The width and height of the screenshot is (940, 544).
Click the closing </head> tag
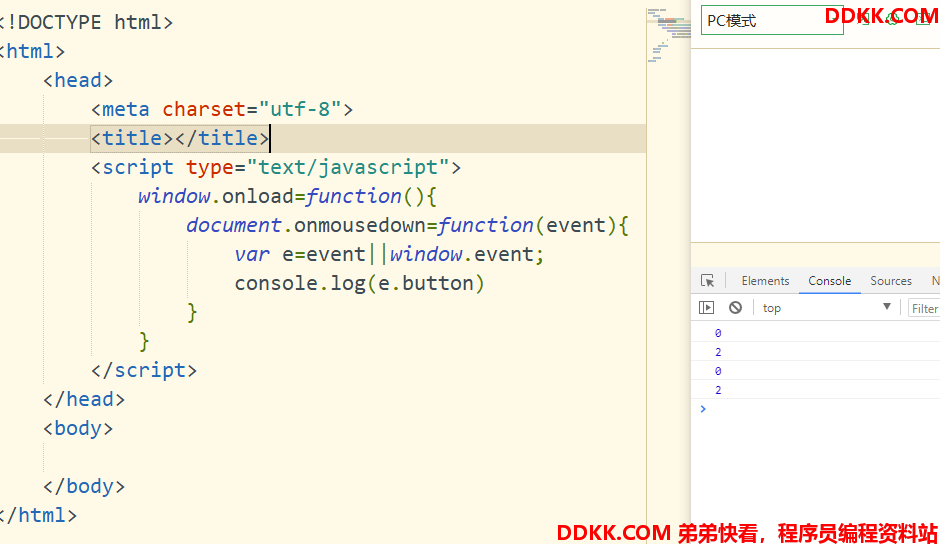tap(84, 399)
